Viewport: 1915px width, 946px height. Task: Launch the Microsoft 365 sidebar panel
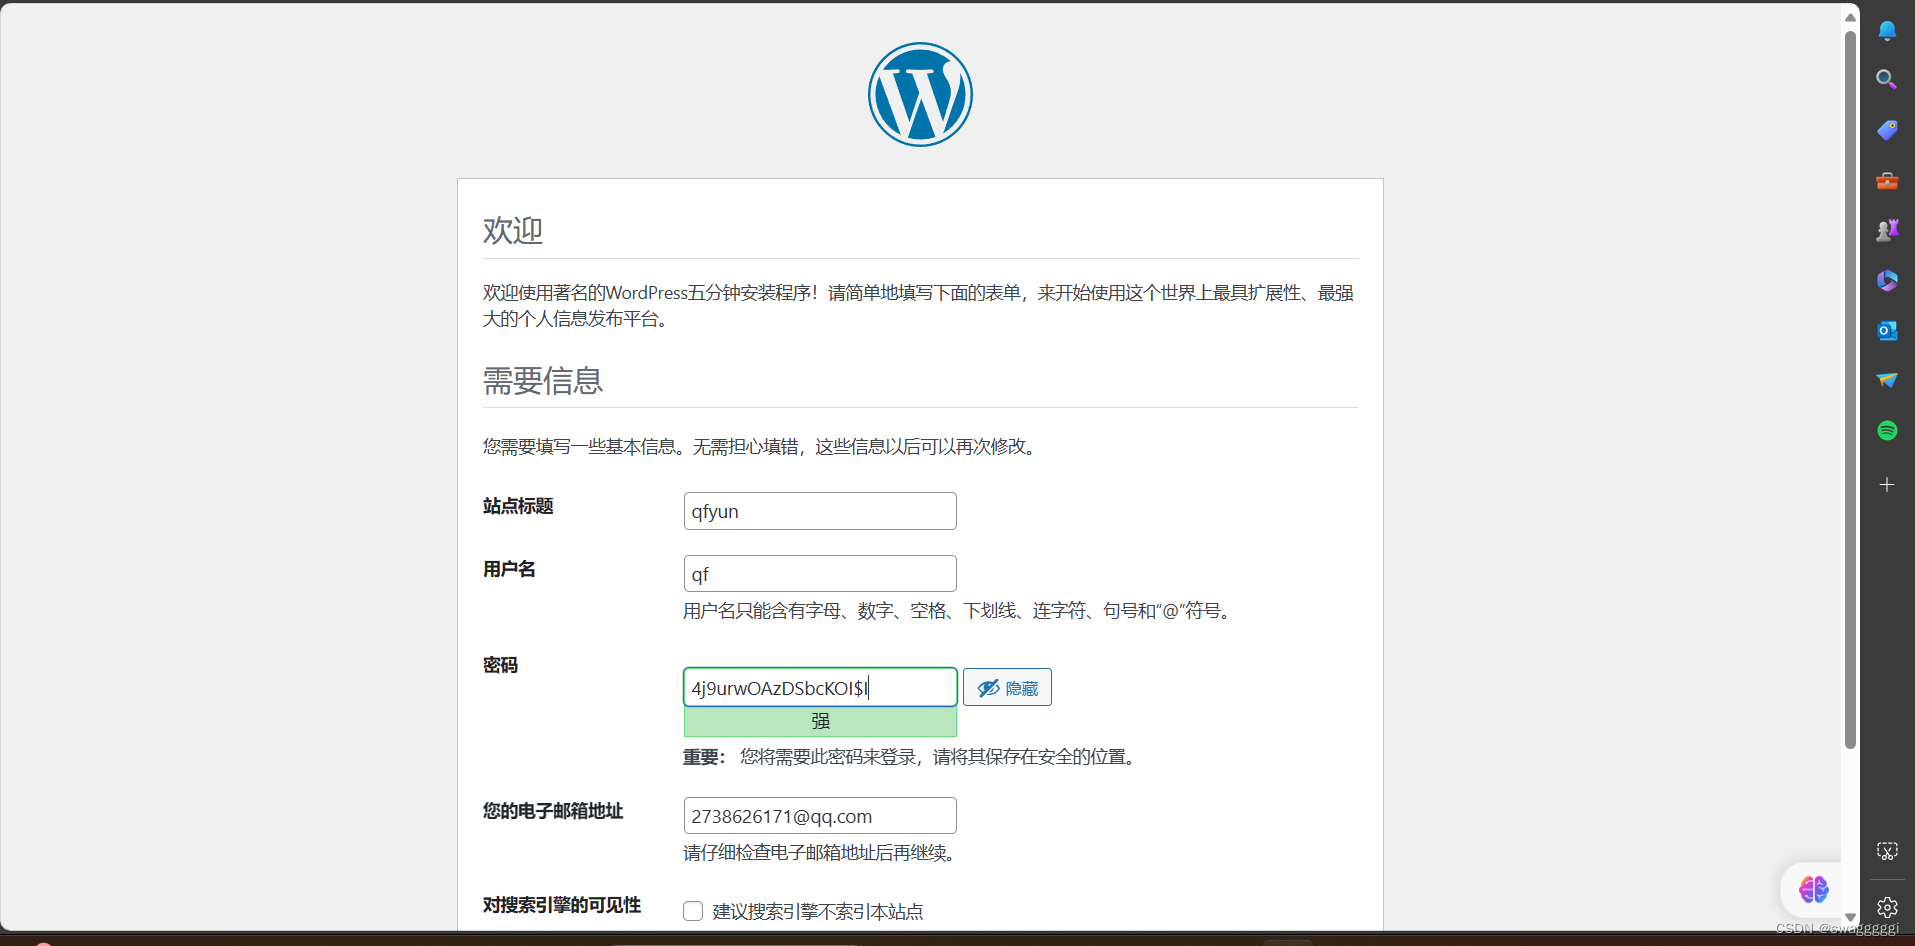1888,280
